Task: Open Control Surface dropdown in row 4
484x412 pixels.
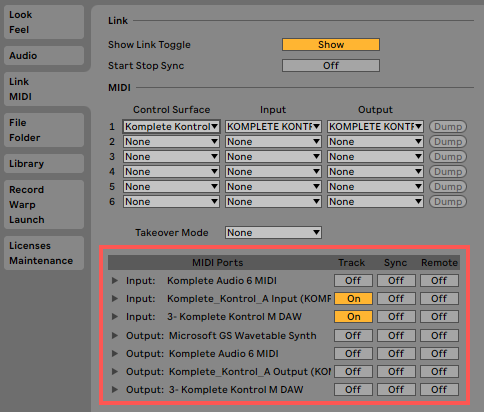Action: click(171, 172)
